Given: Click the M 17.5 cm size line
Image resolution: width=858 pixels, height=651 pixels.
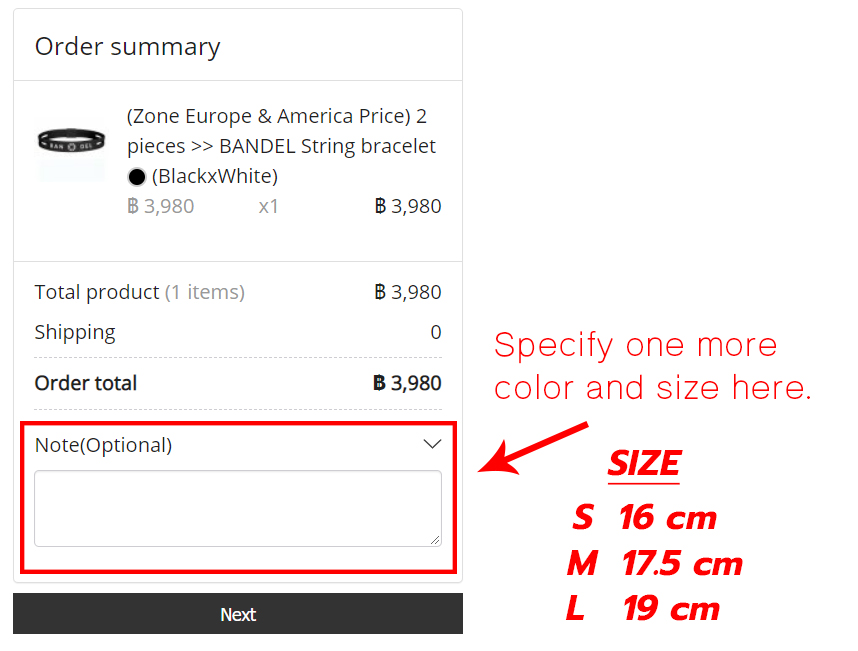Looking at the screenshot, I should coord(654,563).
